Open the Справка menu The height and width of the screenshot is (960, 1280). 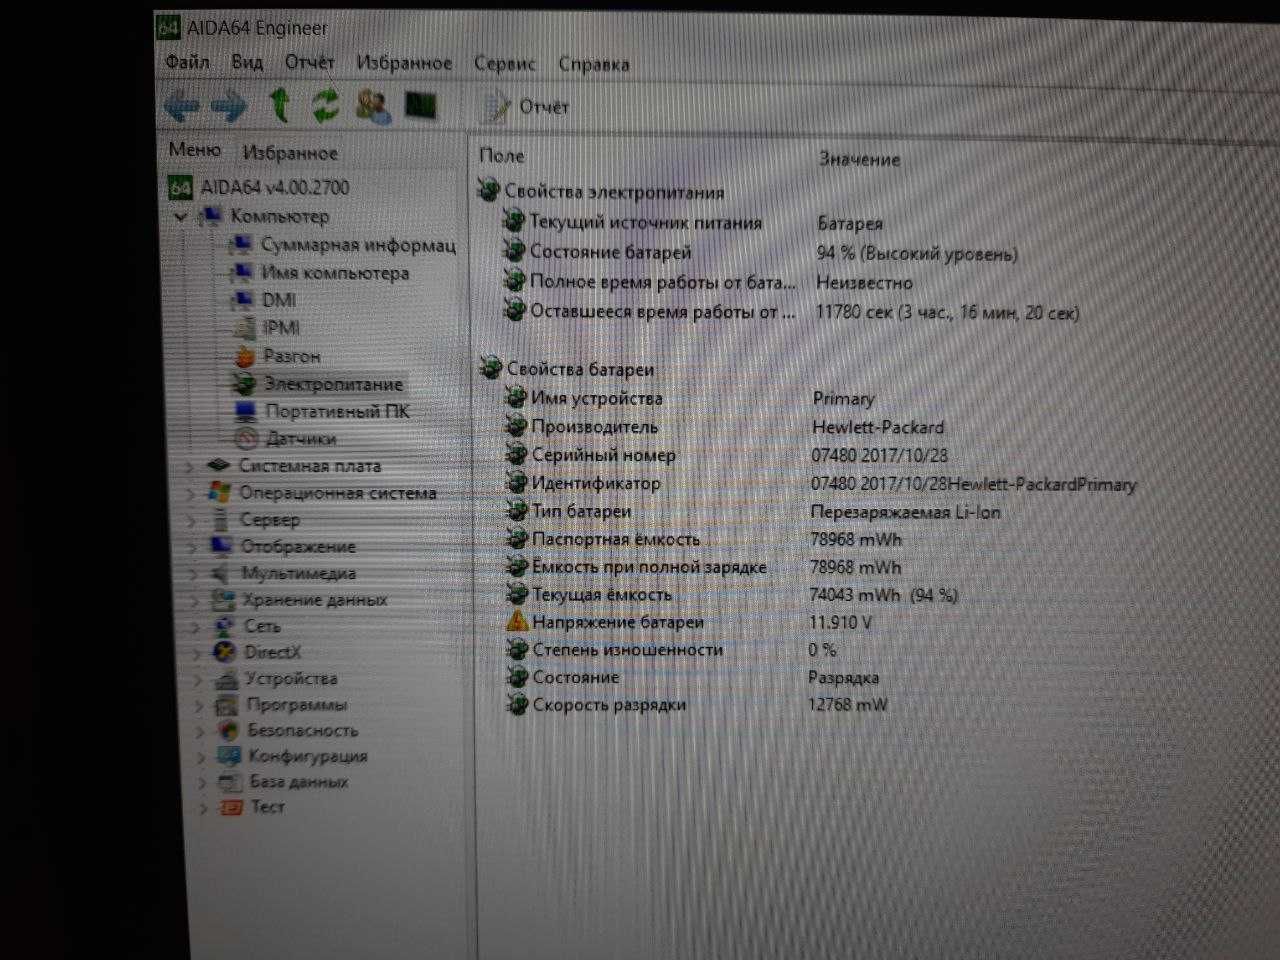(x=593, y=65)
